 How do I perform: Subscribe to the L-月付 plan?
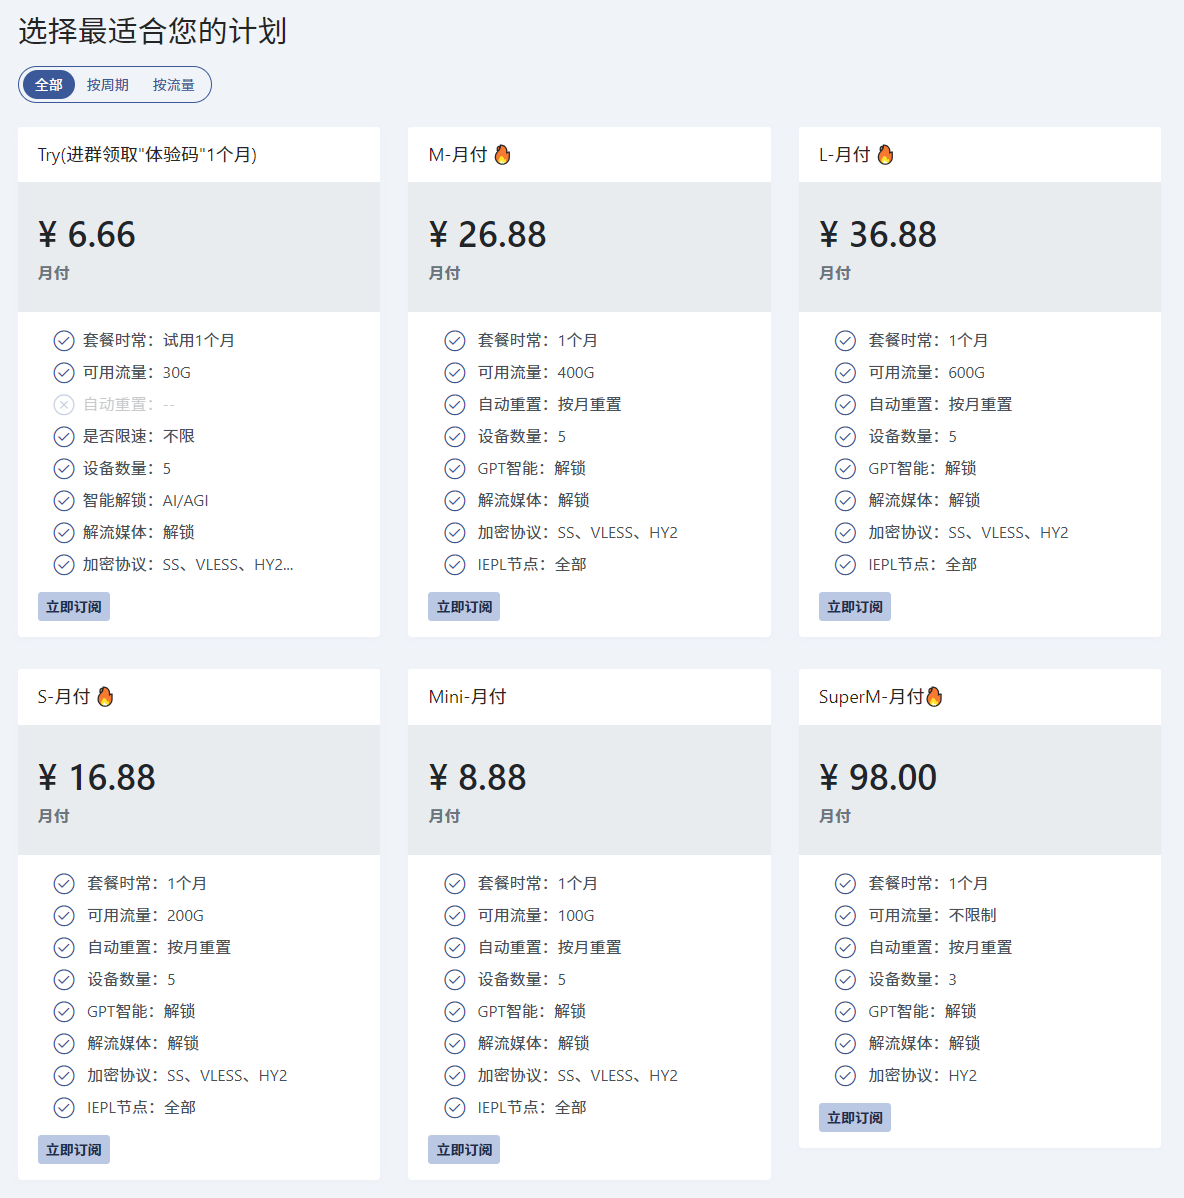point(855,607)
